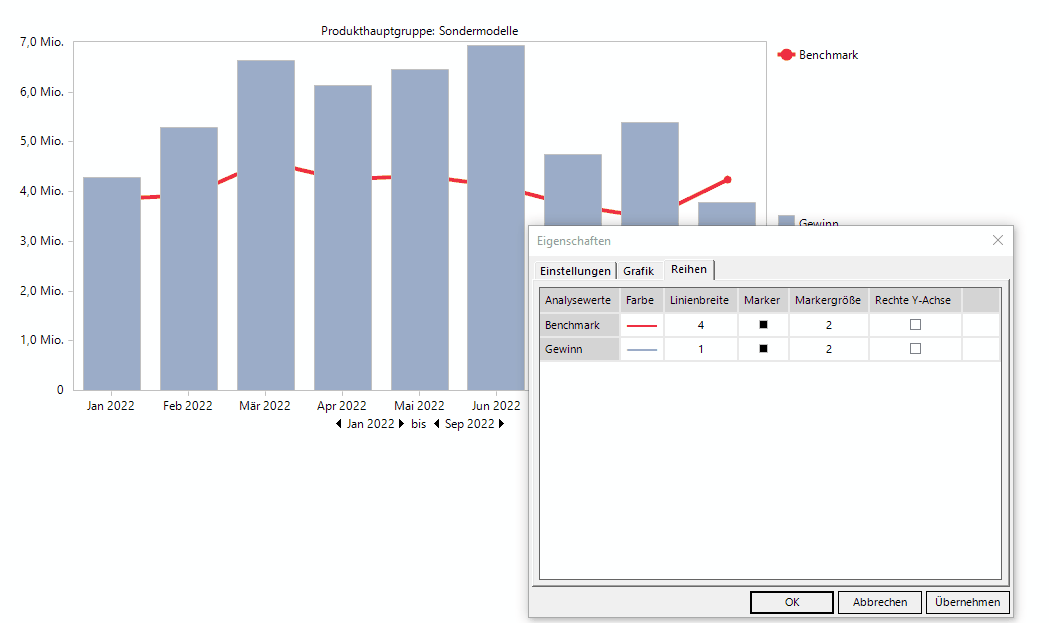This screenshot has width=1049, height=623.
Task: Click right arrow after Jan 2022 range start
Action: click(x=402, y=424)
